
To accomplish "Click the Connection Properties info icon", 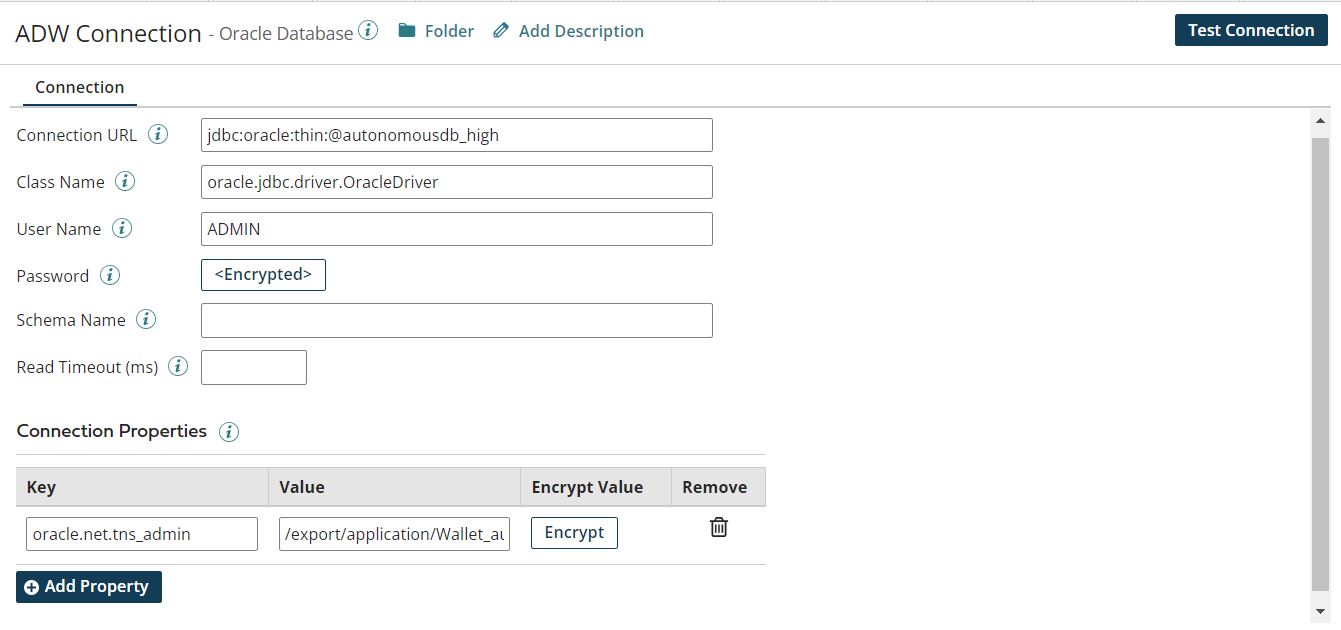I will [229, 432].
